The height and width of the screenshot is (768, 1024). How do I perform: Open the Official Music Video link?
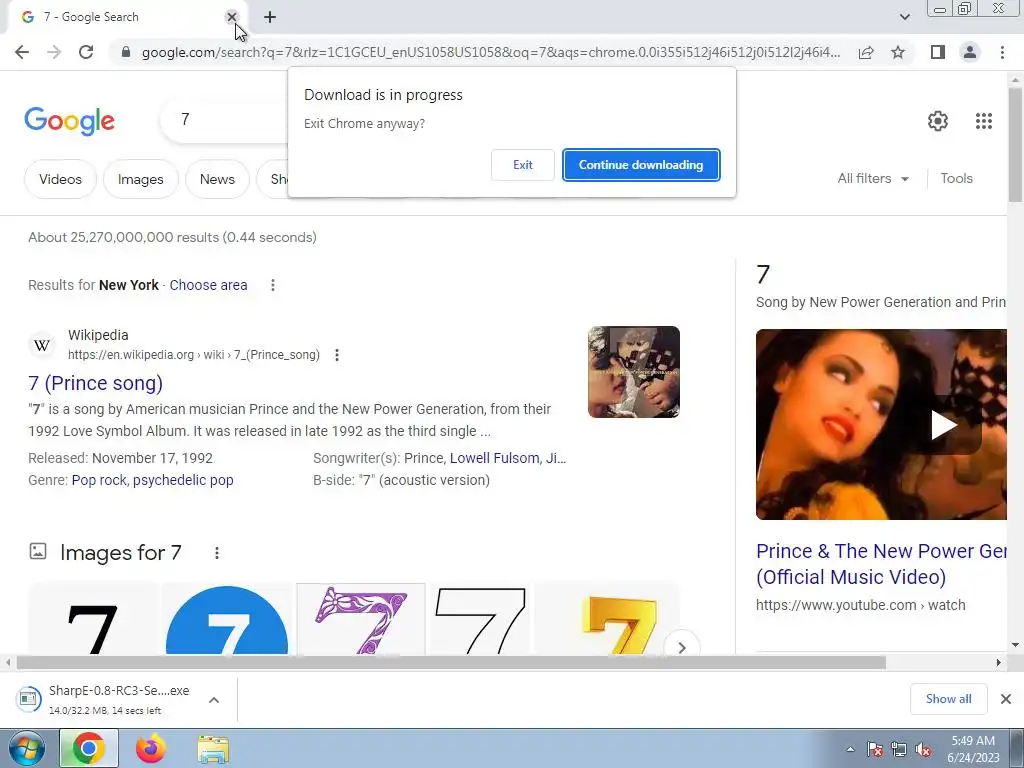[x=881, y=564]
